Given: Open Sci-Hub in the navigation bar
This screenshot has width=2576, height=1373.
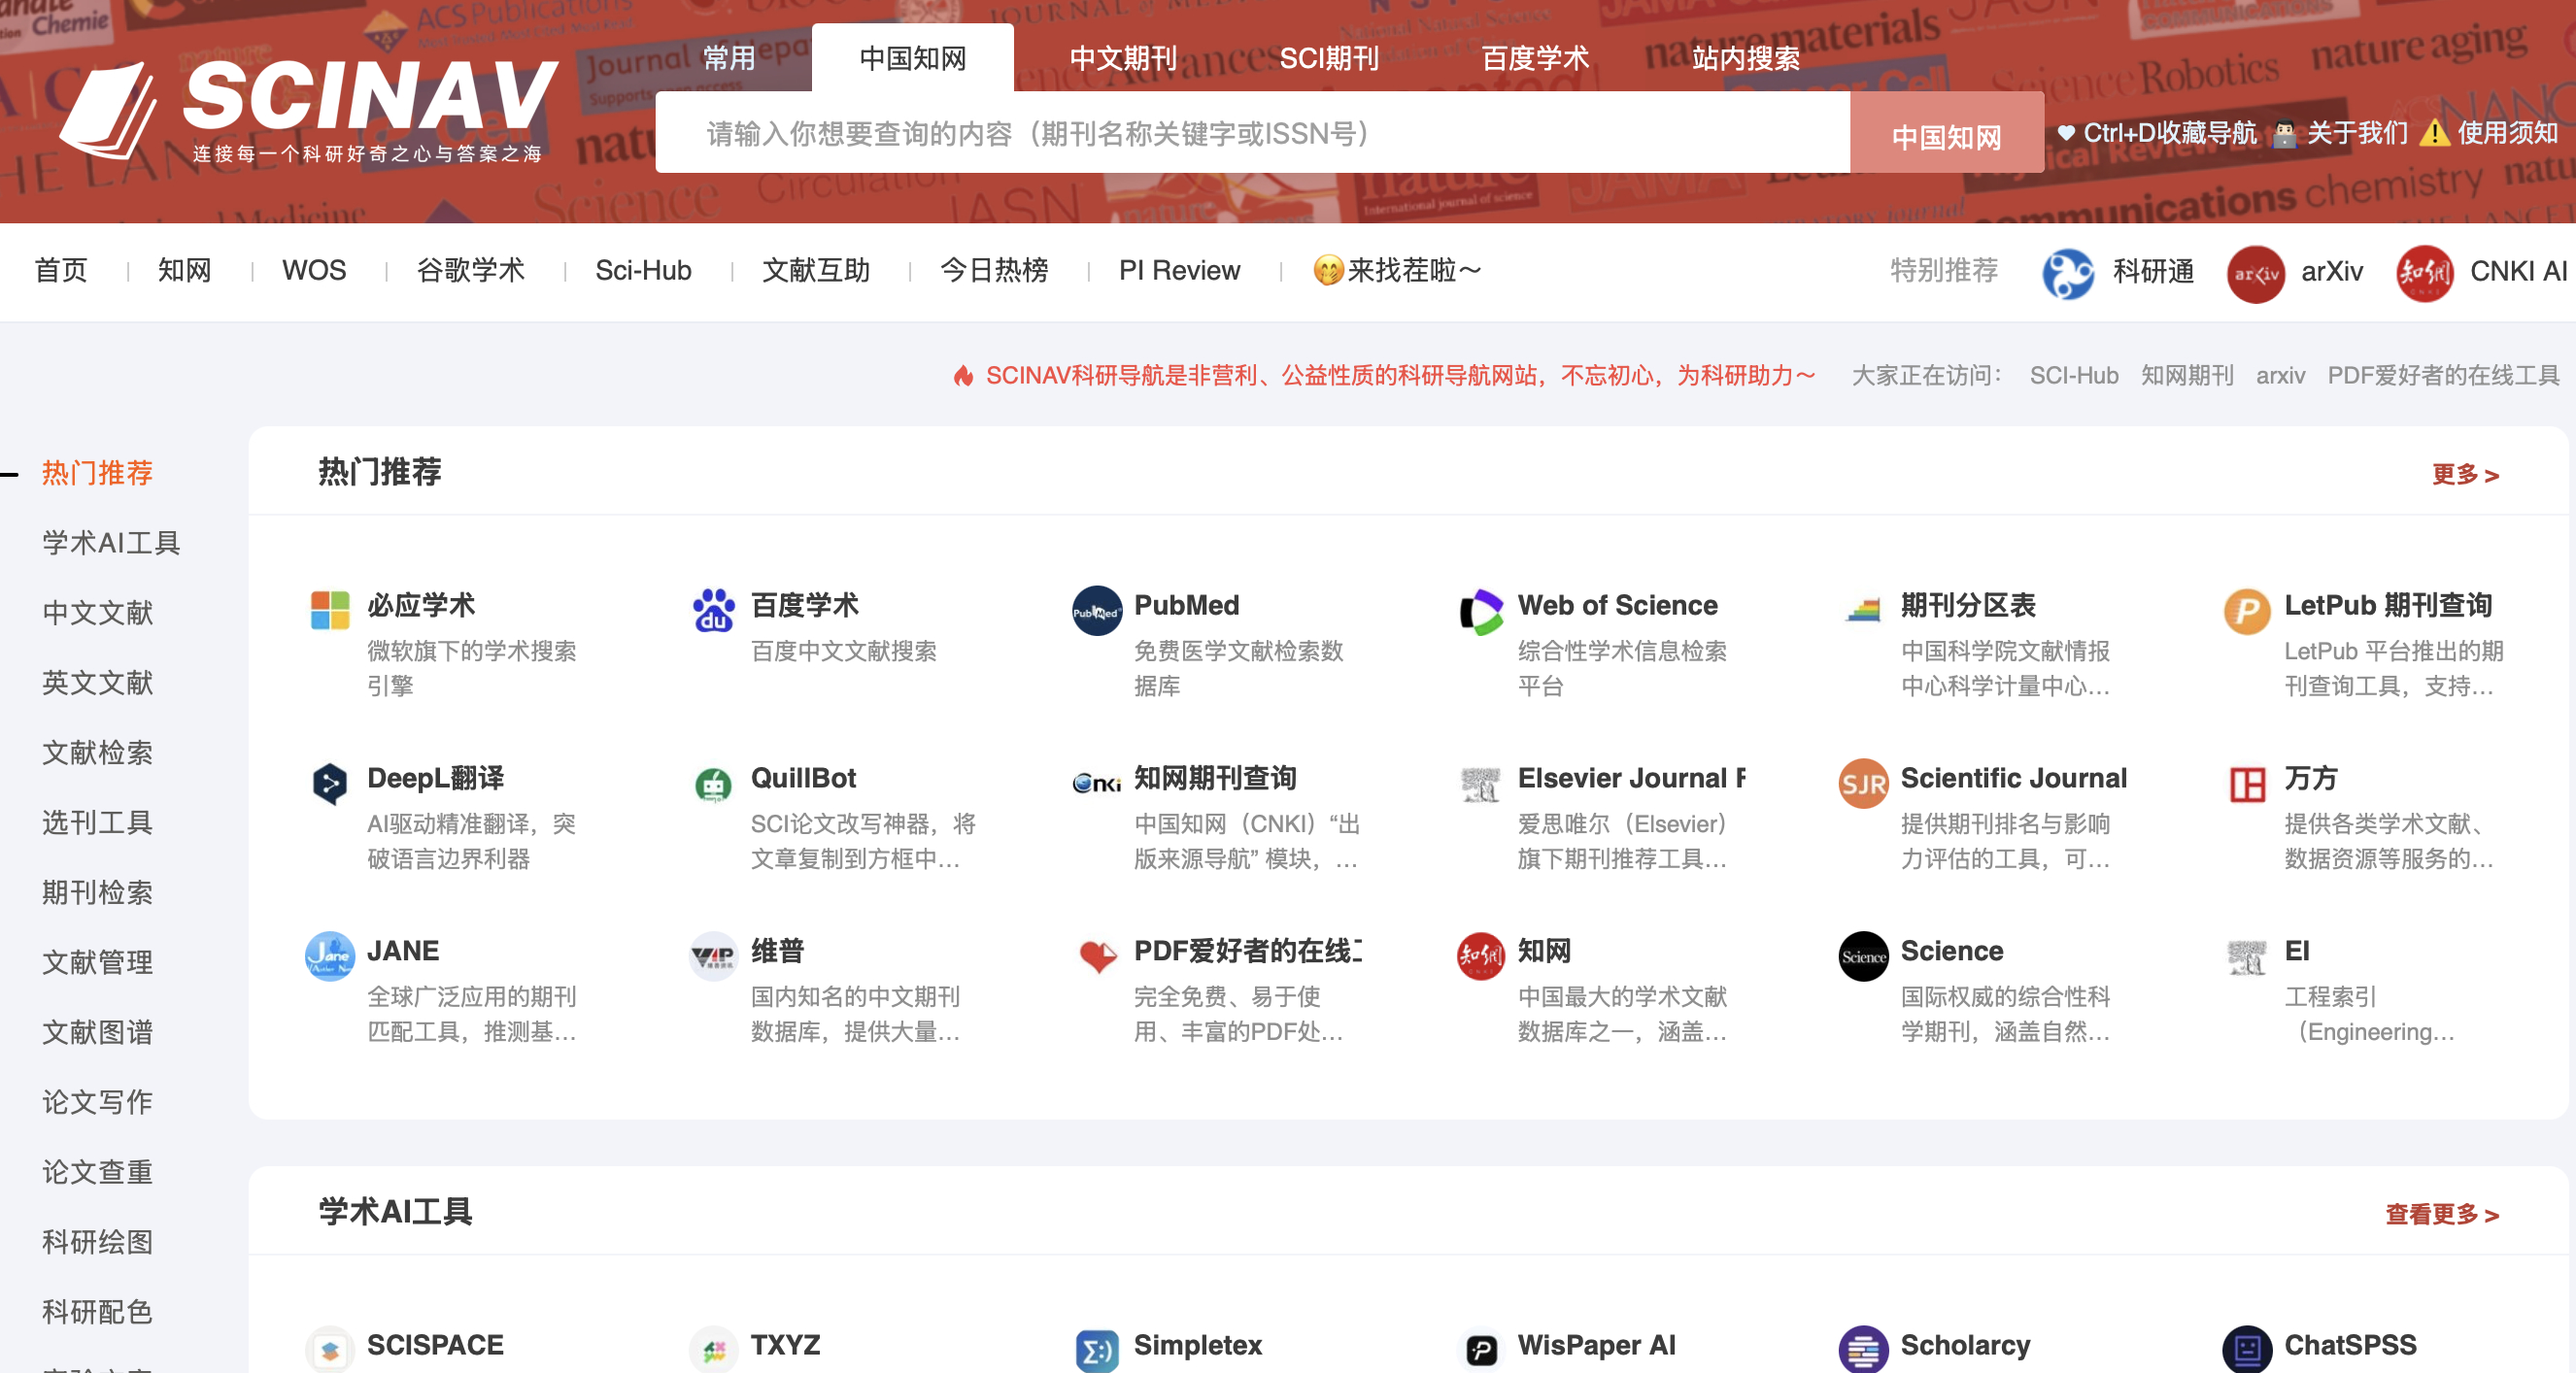Looking at the screenshot, I should click(x=643, y=271).
